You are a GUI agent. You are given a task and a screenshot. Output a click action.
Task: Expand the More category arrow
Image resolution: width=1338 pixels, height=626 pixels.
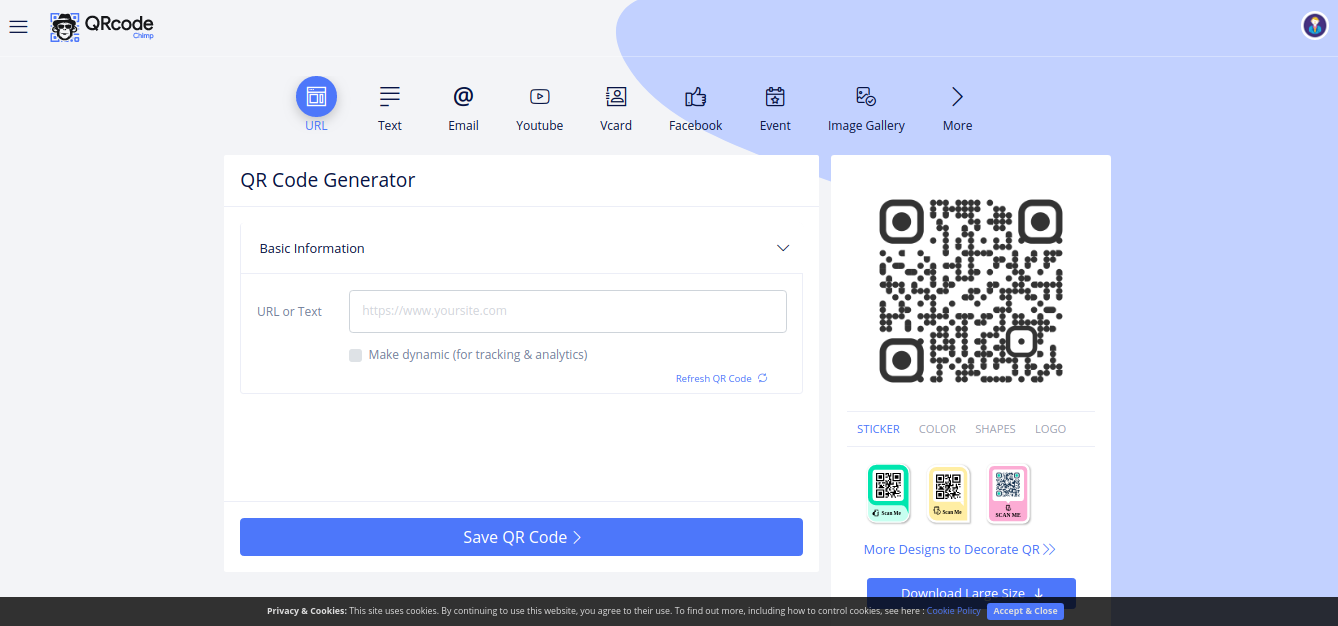click(x=957, y=97)
